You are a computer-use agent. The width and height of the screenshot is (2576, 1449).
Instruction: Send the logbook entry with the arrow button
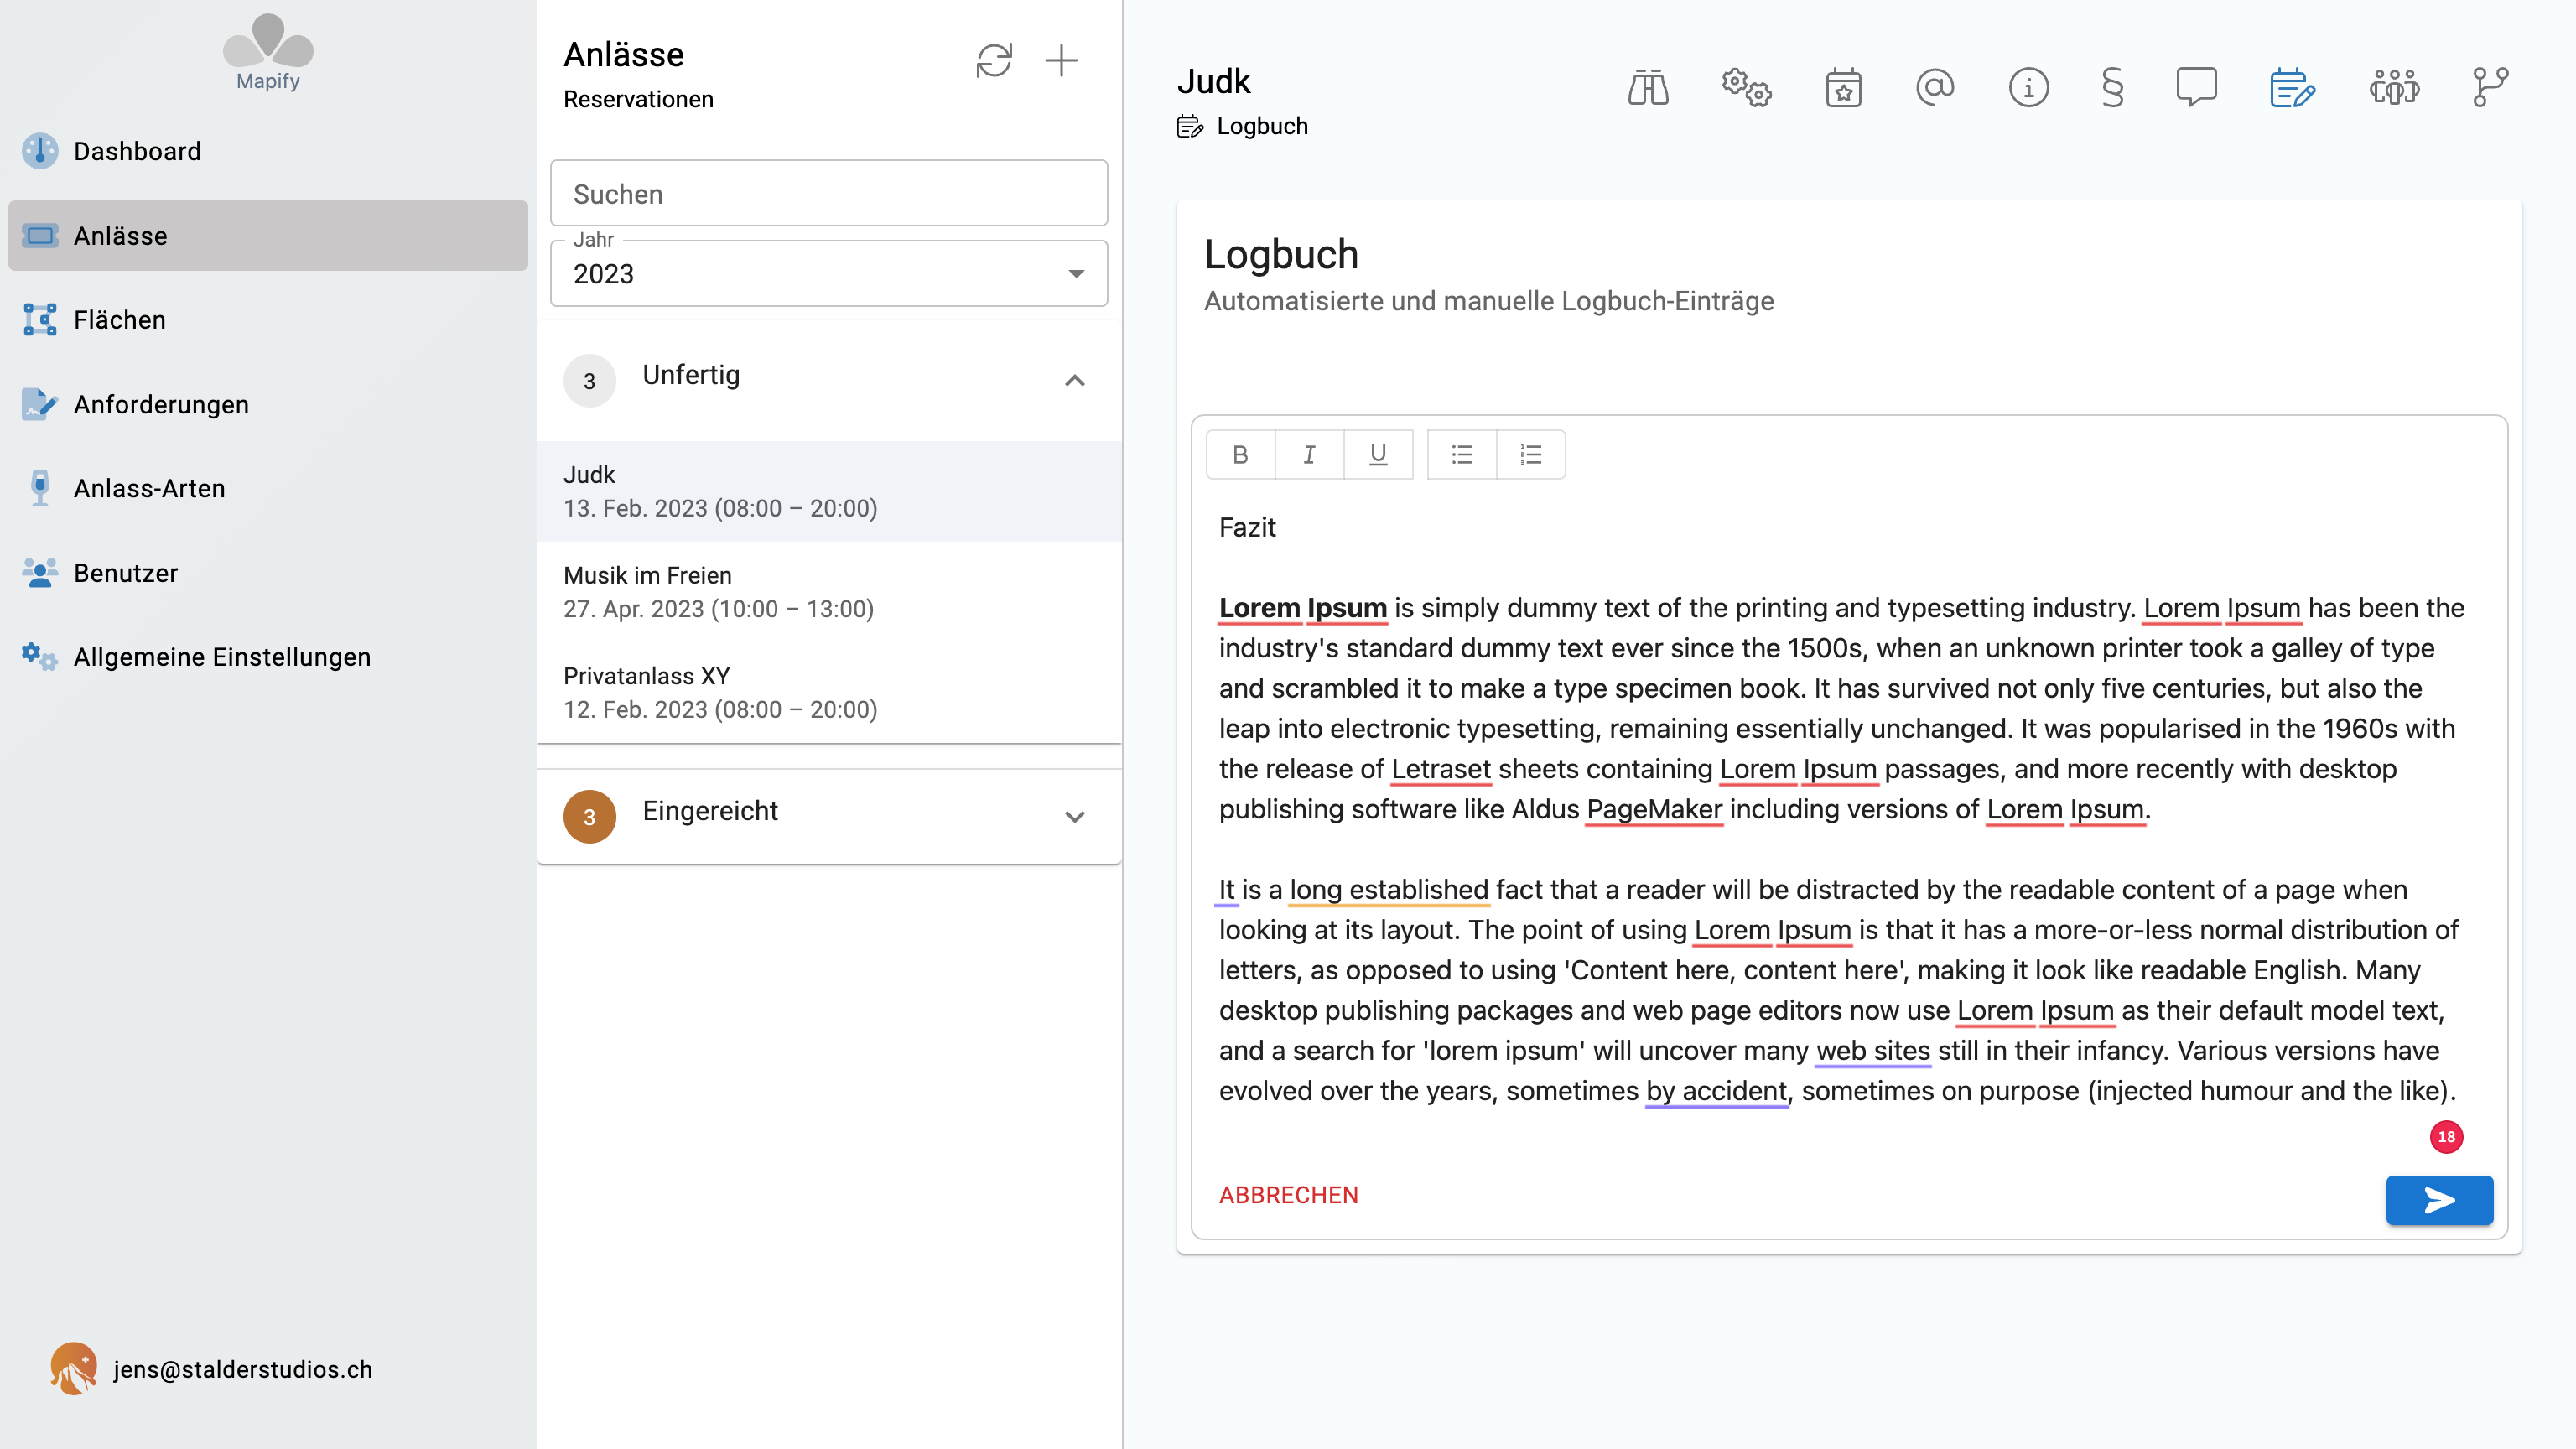(x=2439, y=1200)
